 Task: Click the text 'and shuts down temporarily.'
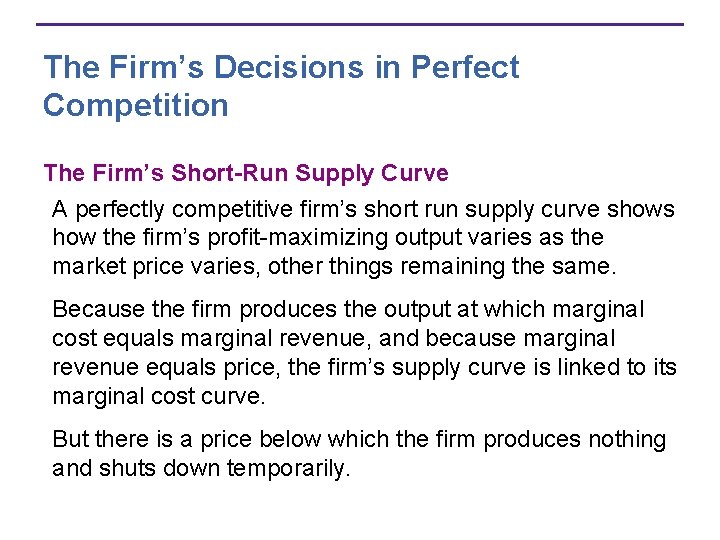tap(201, 469)
